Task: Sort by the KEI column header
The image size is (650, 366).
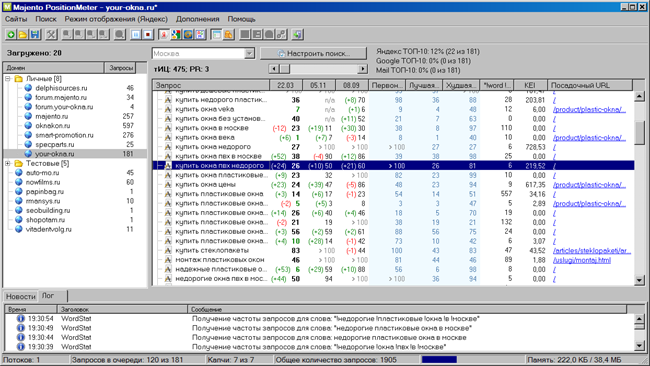Action: click(530, 85)
